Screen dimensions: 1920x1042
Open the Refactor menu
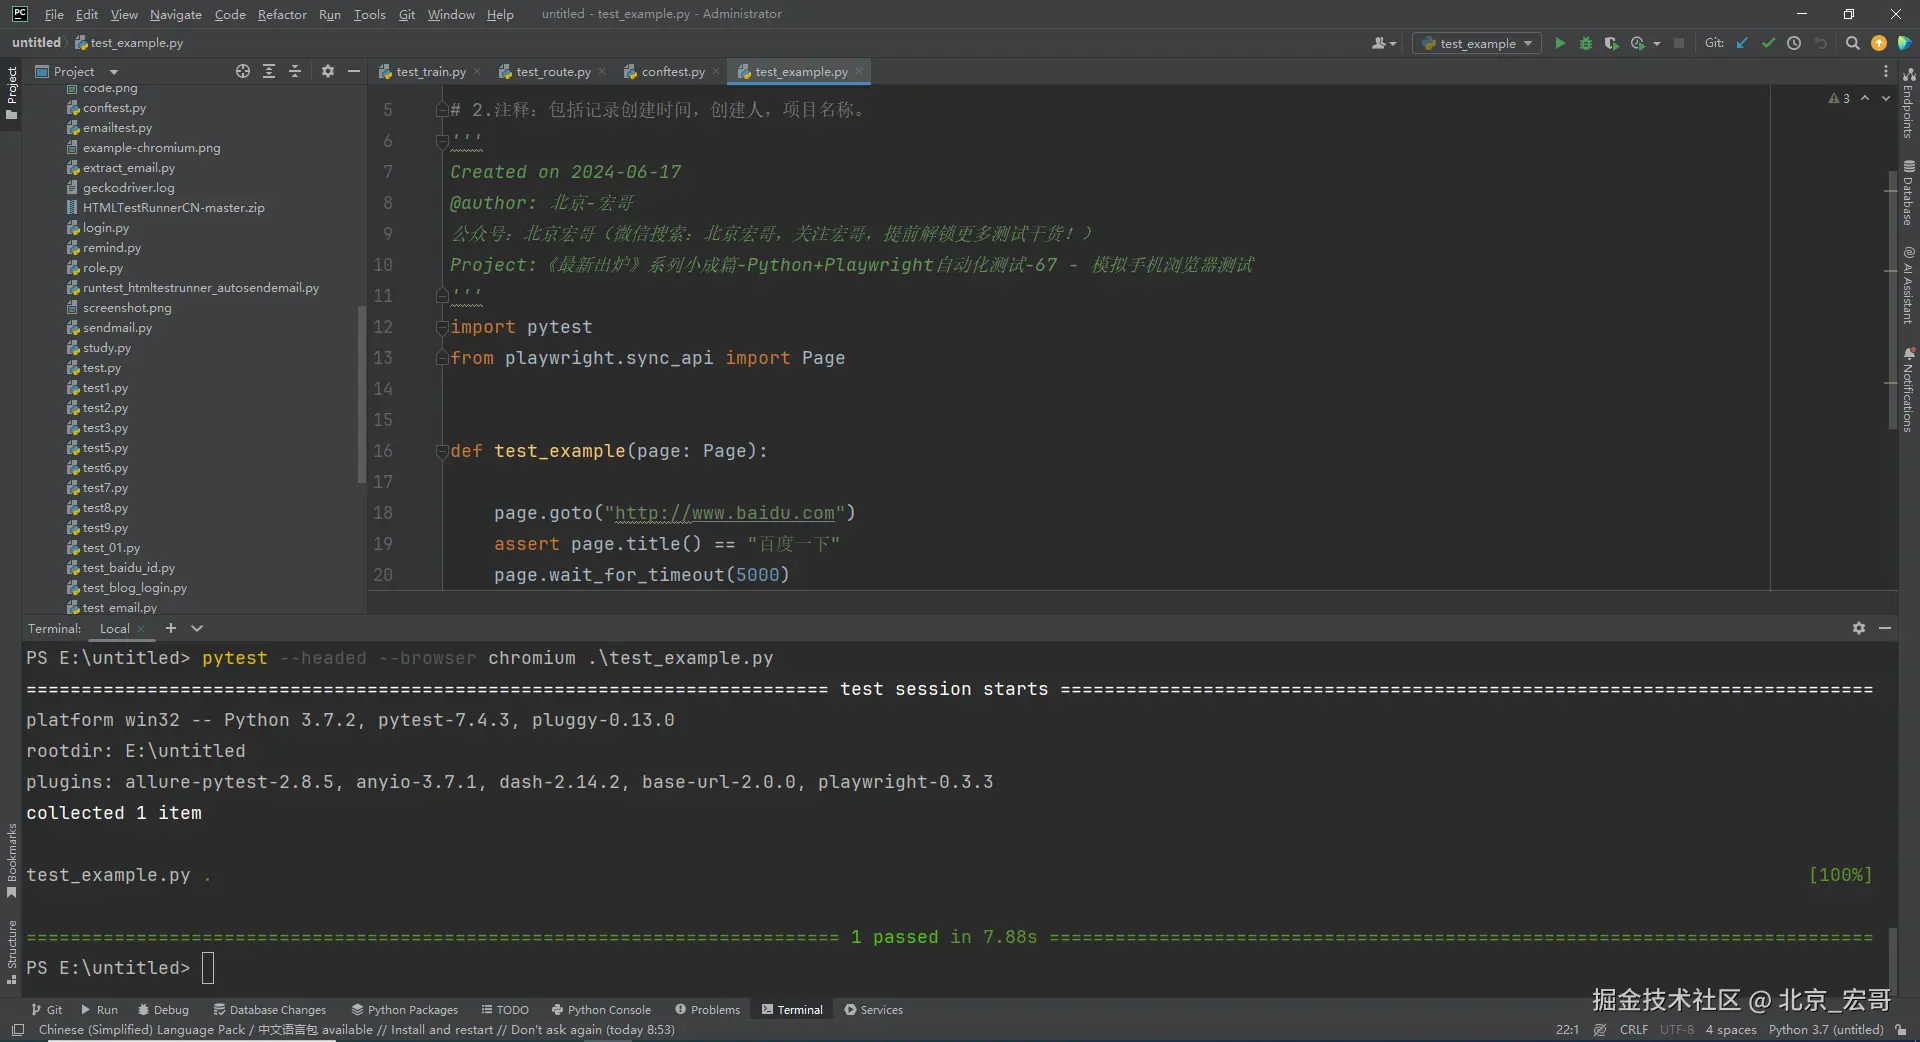[281, 14]
